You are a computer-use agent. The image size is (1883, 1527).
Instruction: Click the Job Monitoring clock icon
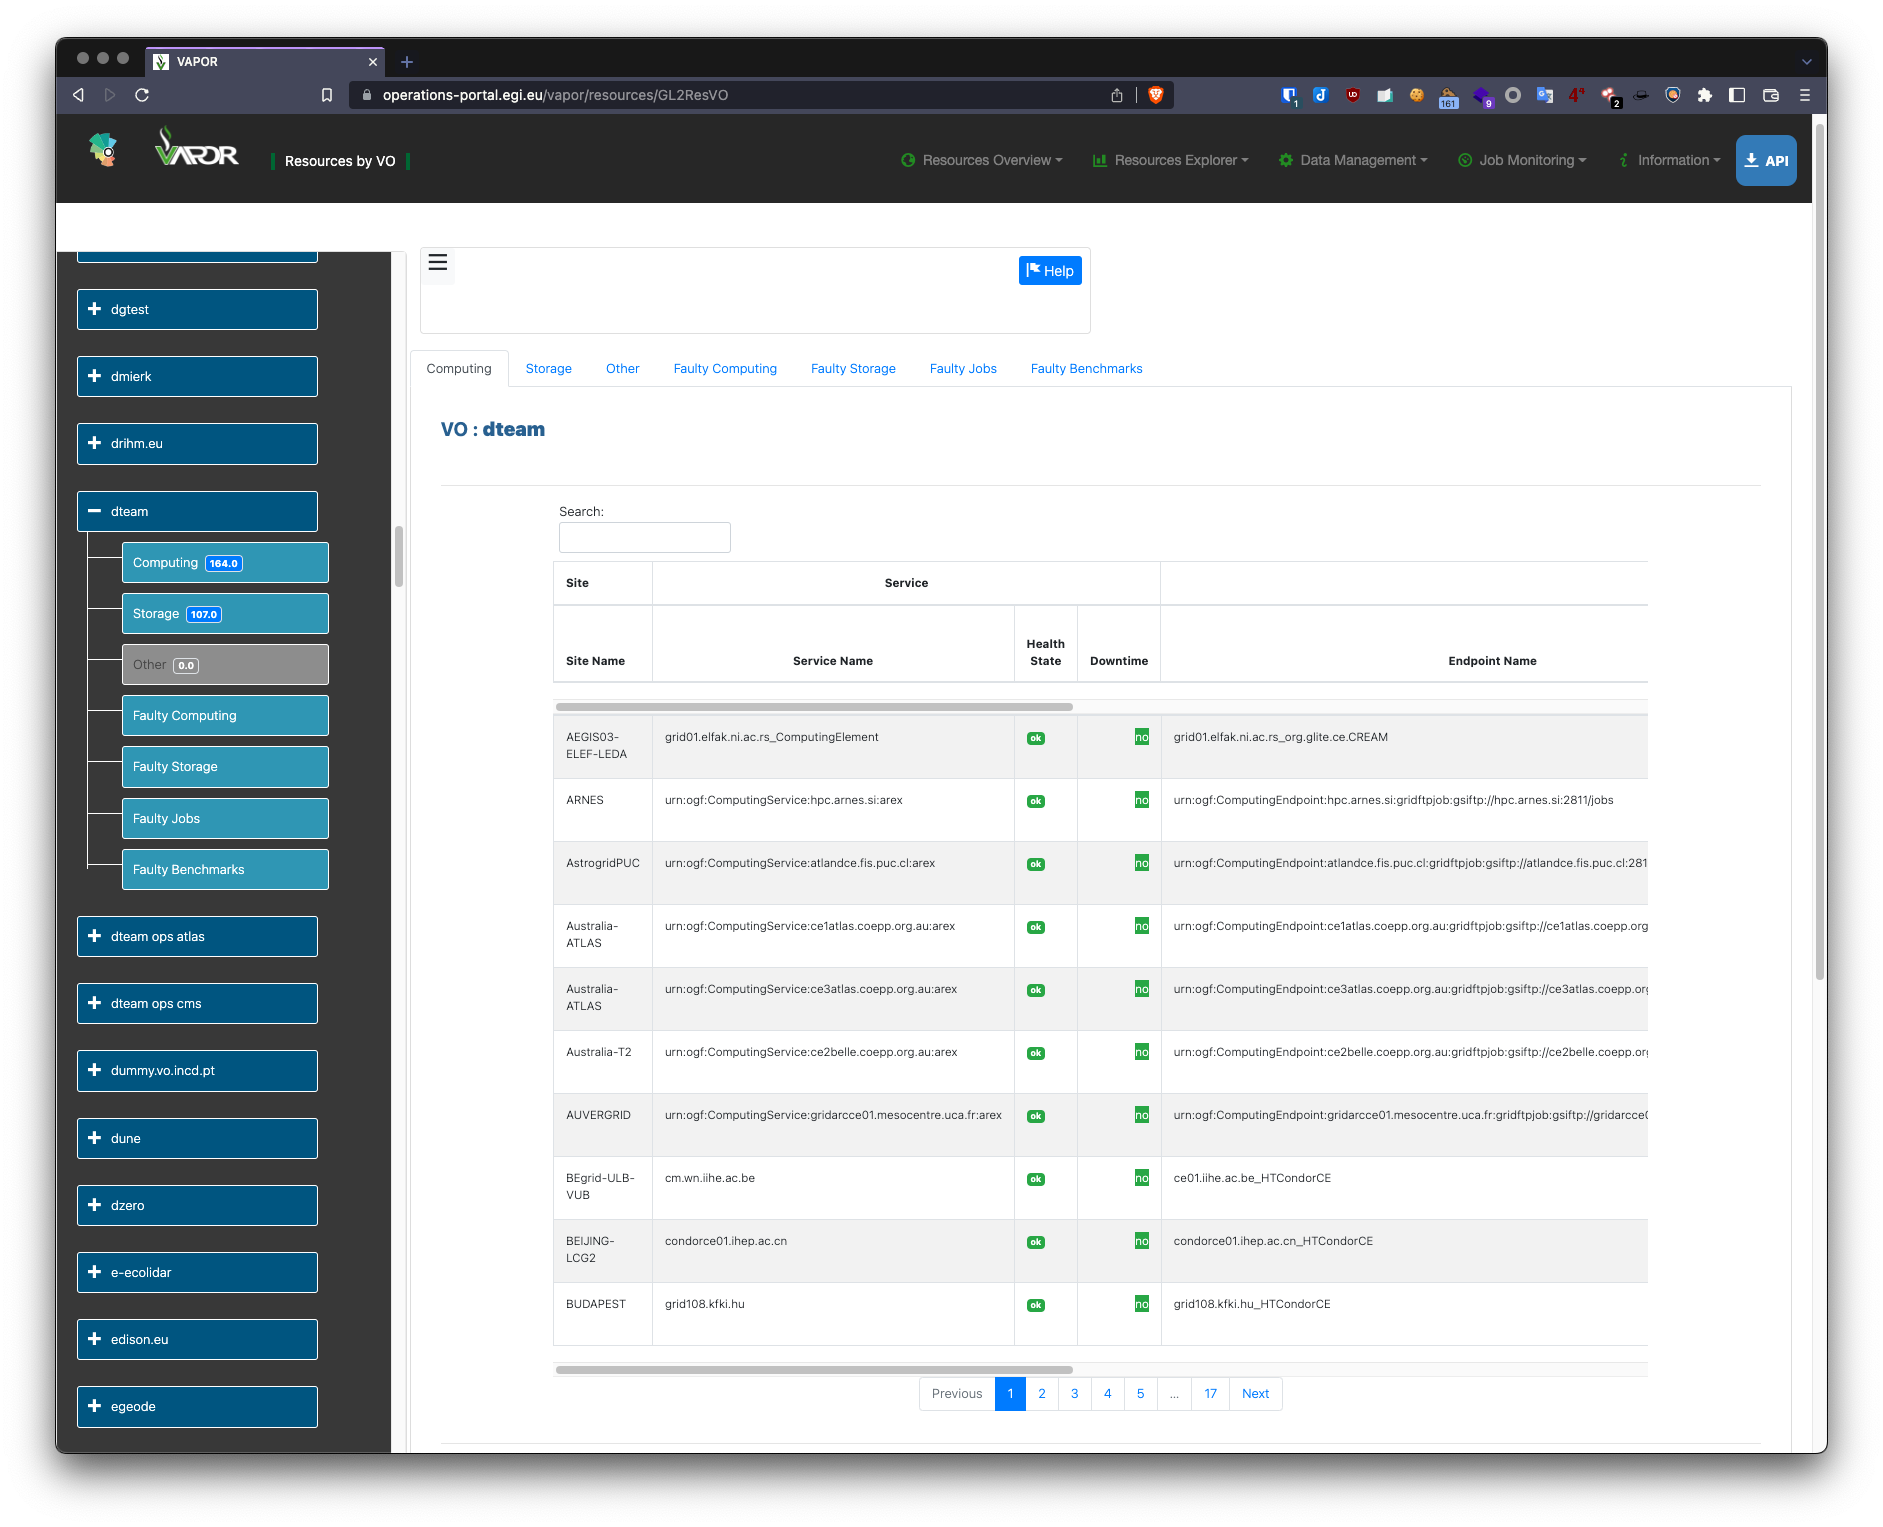tap(1464, 160)
